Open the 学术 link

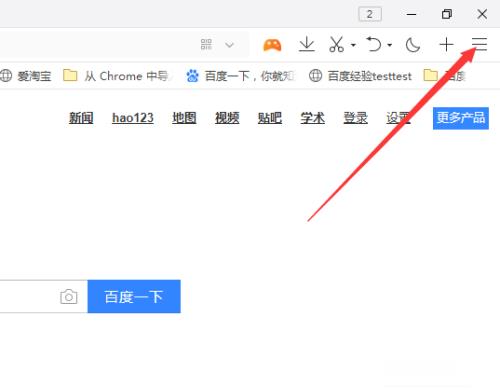(312, 118)
